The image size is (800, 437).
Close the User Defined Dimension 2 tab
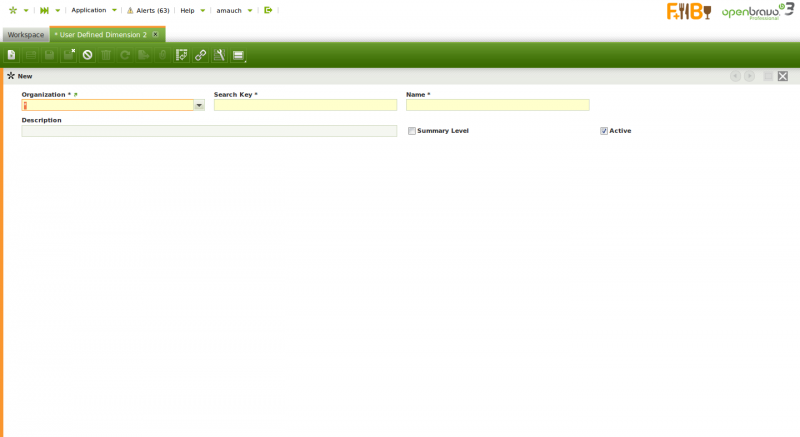(155, 35)
